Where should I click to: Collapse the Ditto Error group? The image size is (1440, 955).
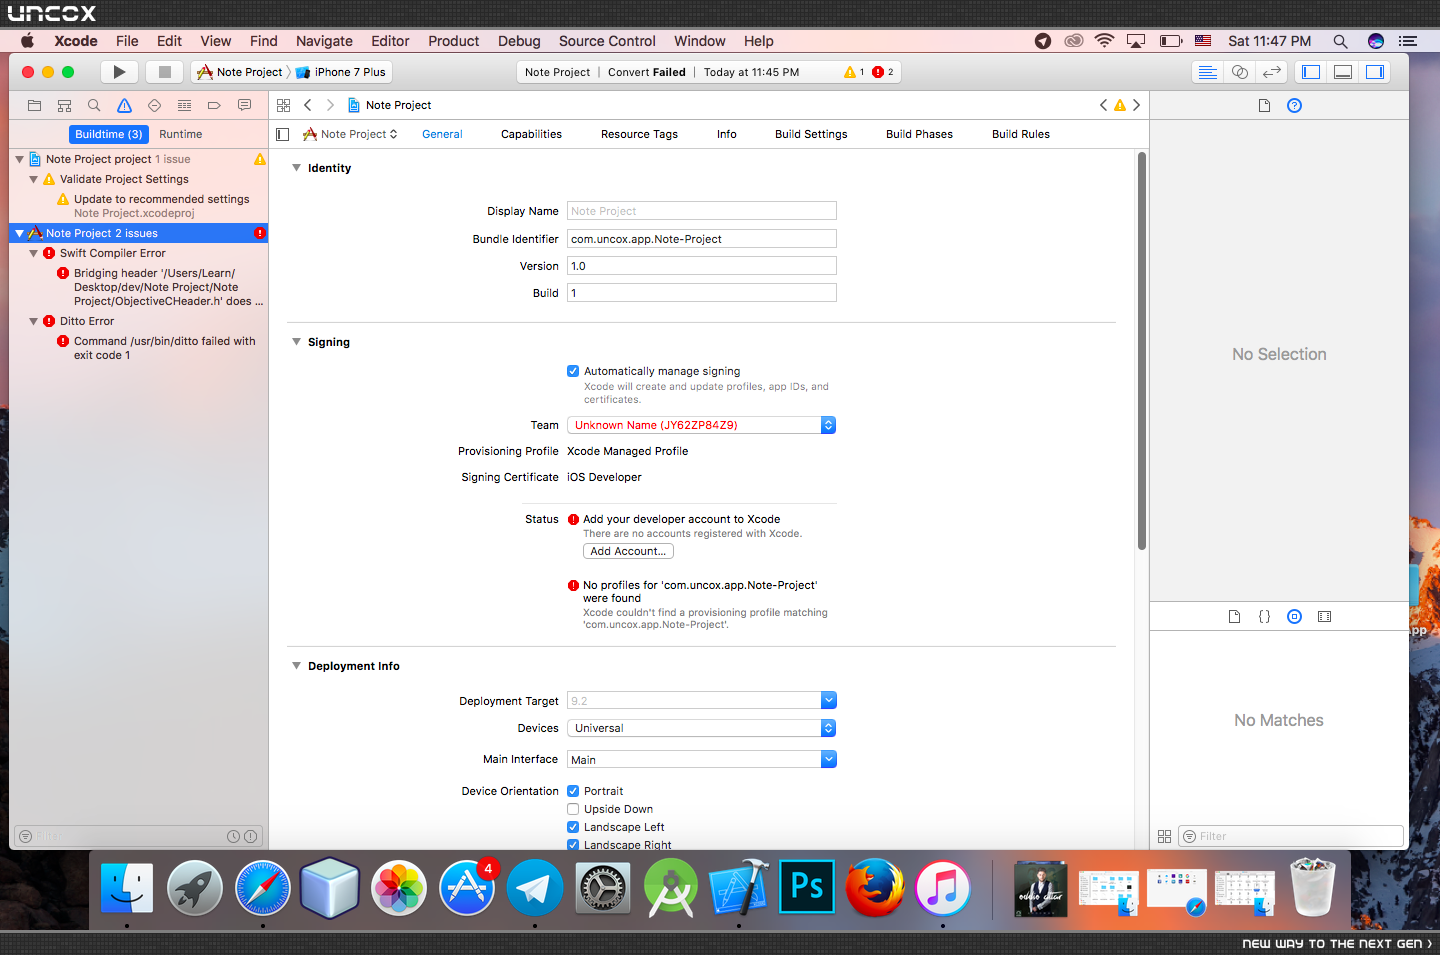pyautogui.click(x=34, y=321)
